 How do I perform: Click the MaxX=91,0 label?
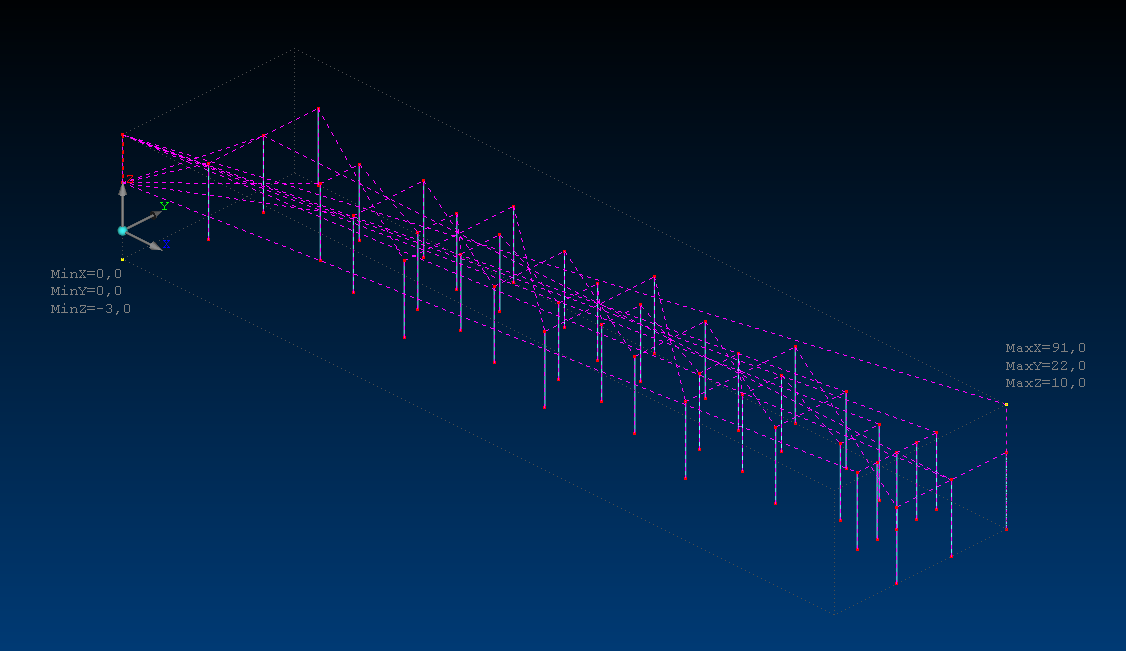[1046, 347]
